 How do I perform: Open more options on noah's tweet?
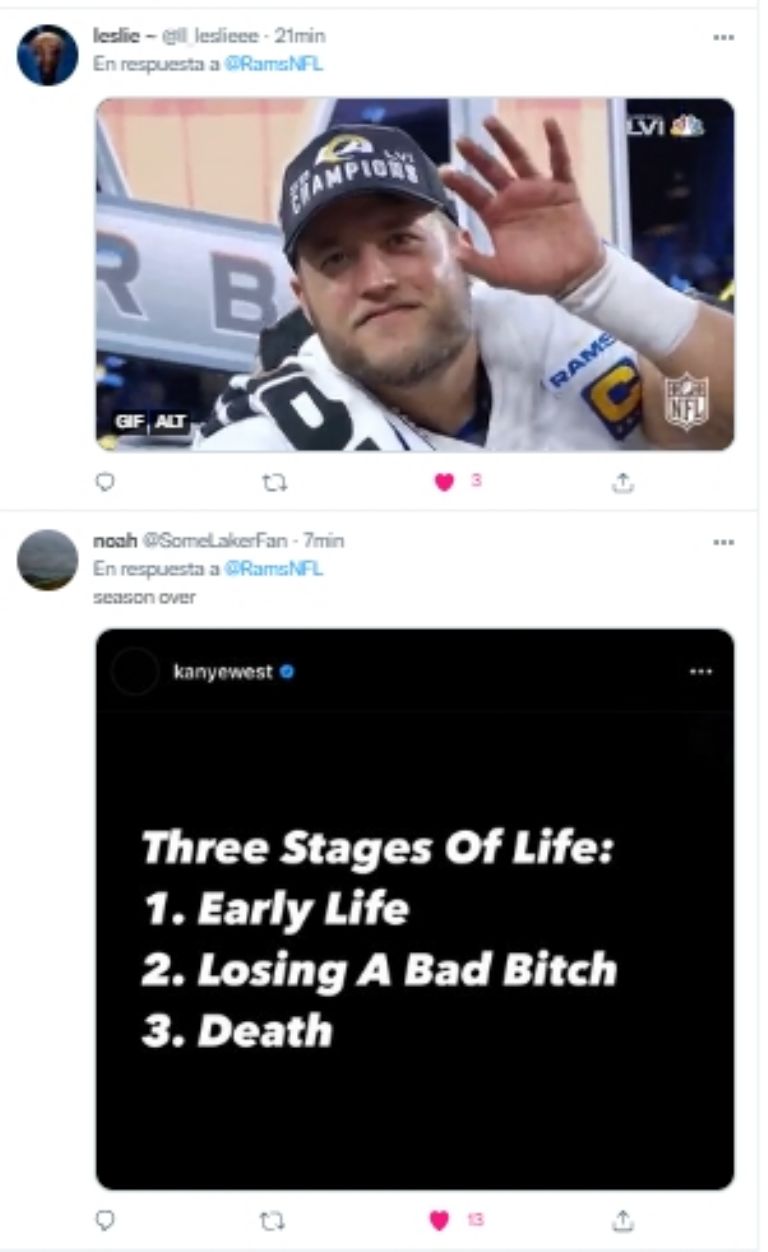click(723, 541)
